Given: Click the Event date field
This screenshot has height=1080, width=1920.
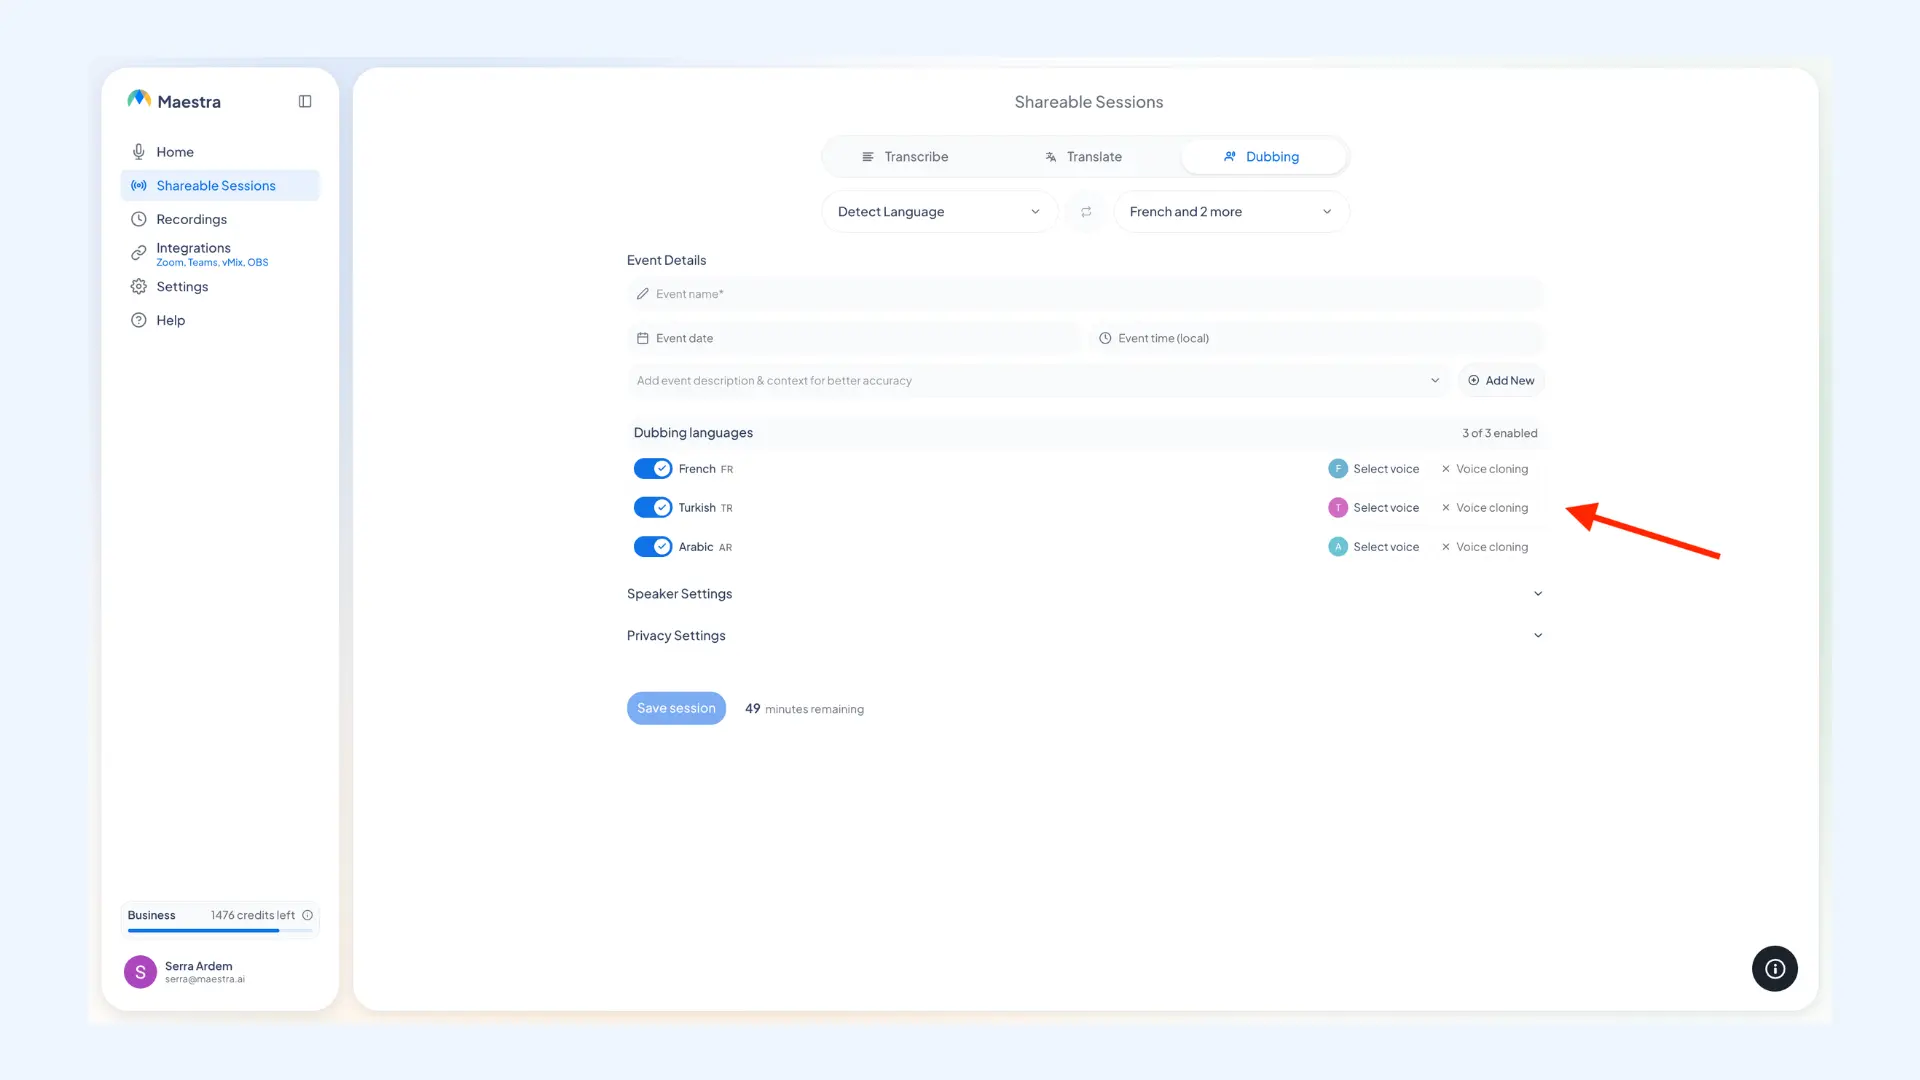Looking at the screenshot, I should click(854, 338).
